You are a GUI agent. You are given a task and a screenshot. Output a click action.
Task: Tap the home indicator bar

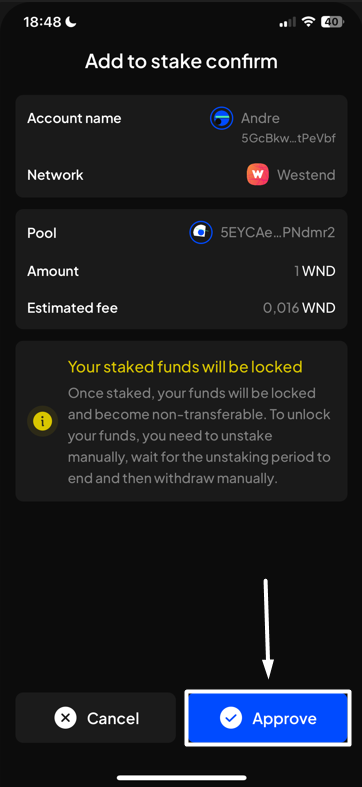pyautogui.click(x=181, y=778)
